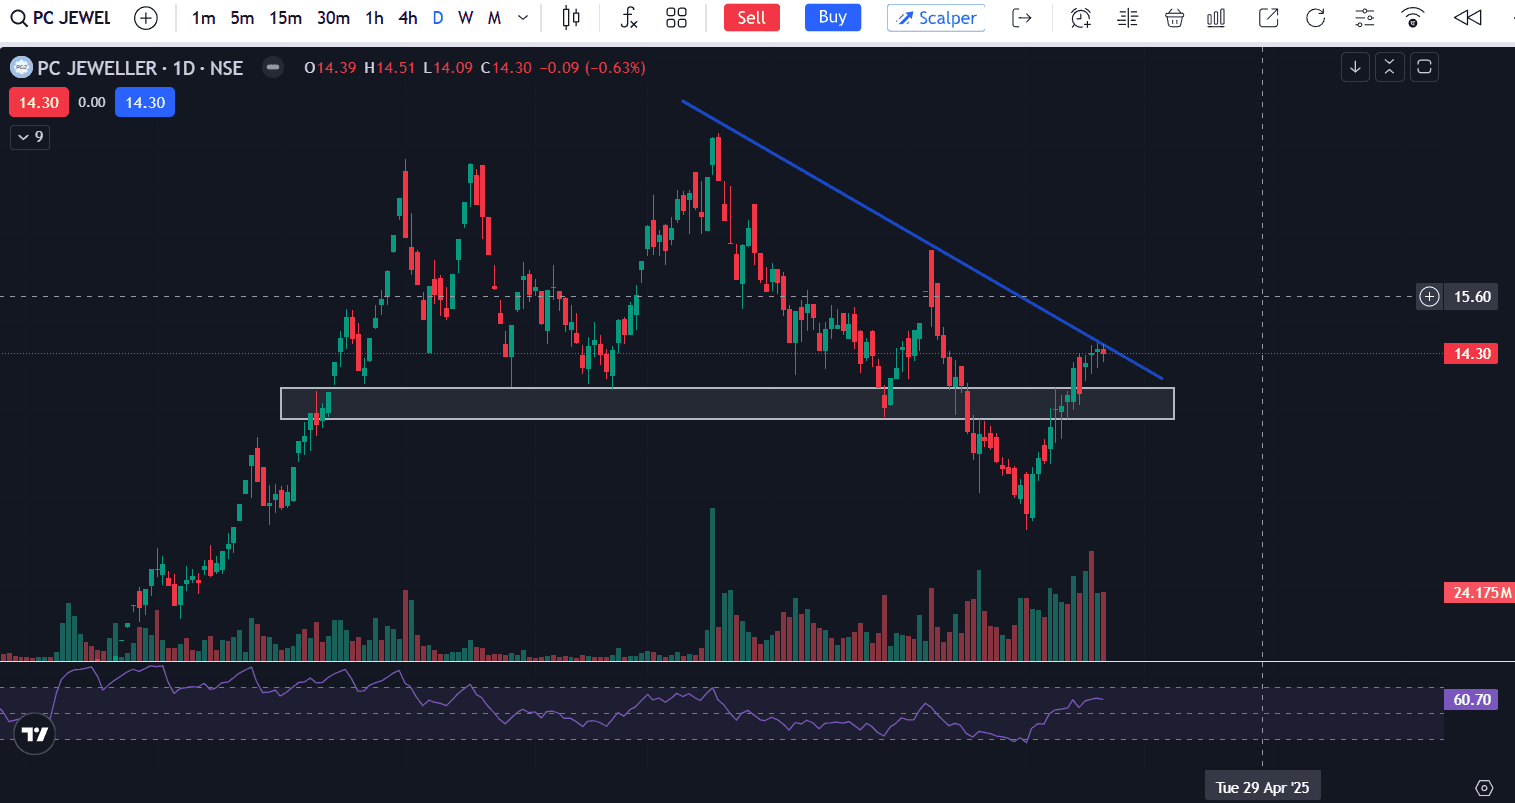Open the time axis settings hexagon icon
The image size is (1515, 803).
click(x=1484, y=788)
